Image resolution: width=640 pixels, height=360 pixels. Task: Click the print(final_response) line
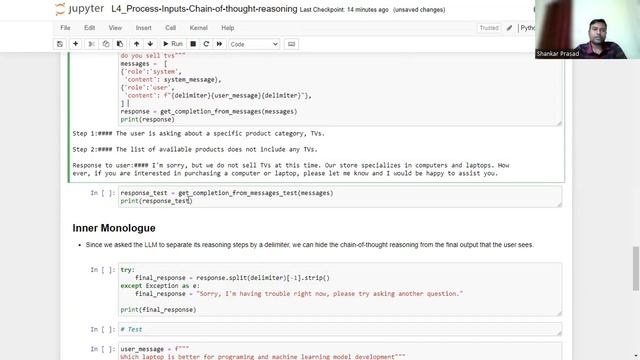click(x=158, y=310)
